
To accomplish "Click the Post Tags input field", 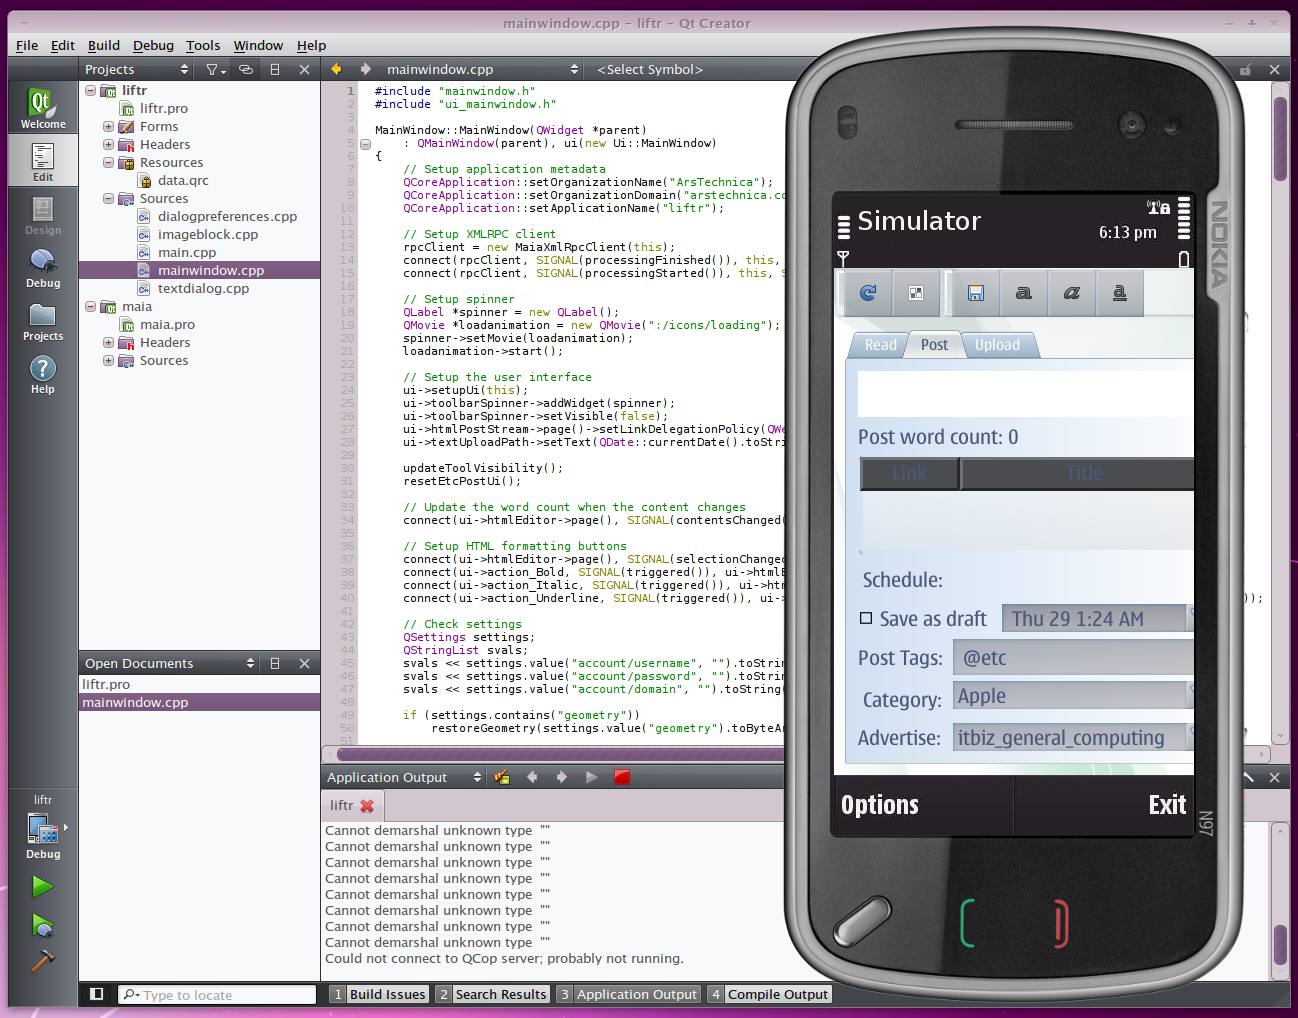I will click(1073, 658).
